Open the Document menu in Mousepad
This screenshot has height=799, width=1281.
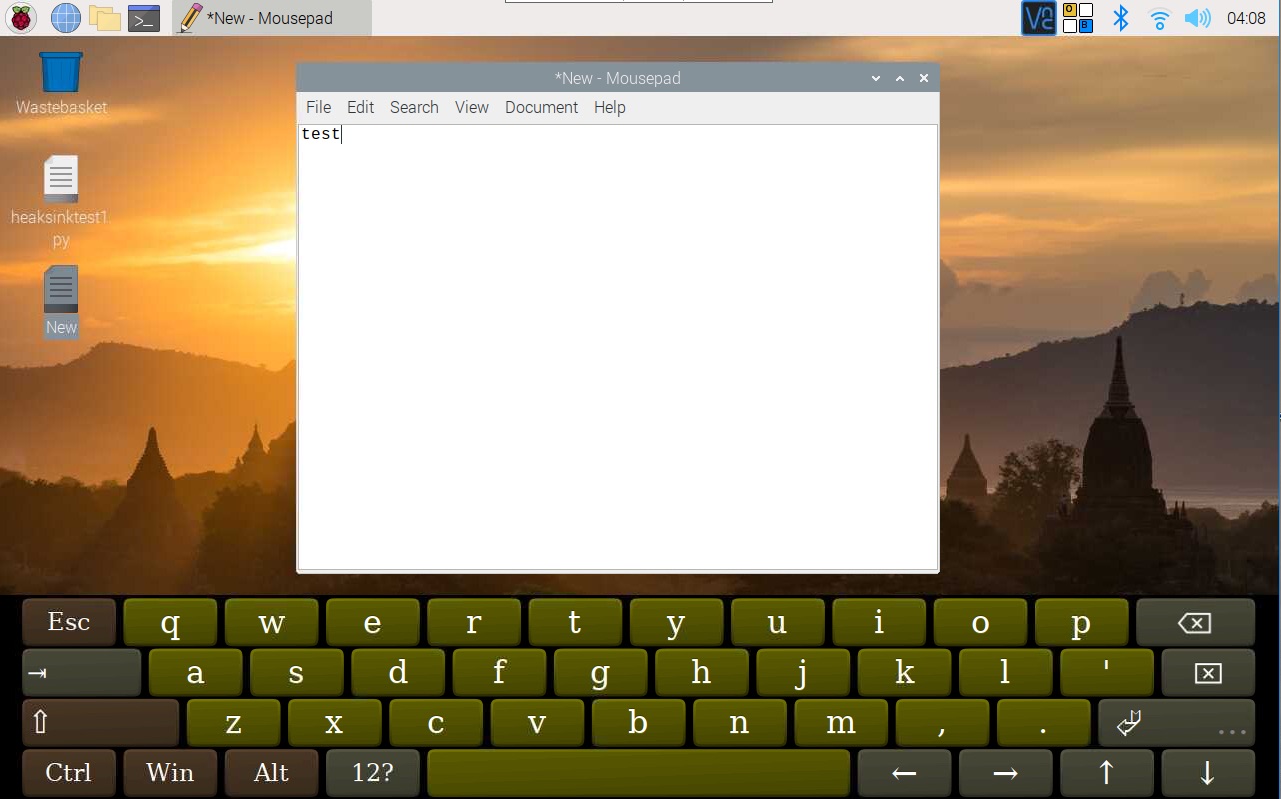coord(541,107)
